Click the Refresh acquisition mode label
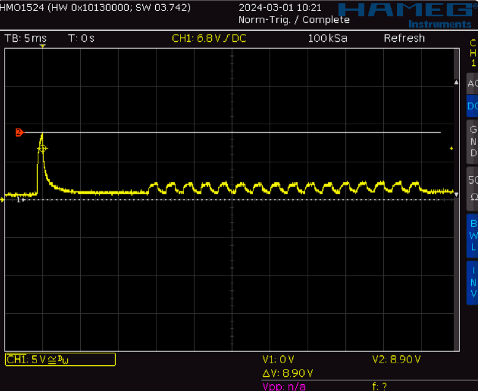478x391 pixels. point(404,38)
